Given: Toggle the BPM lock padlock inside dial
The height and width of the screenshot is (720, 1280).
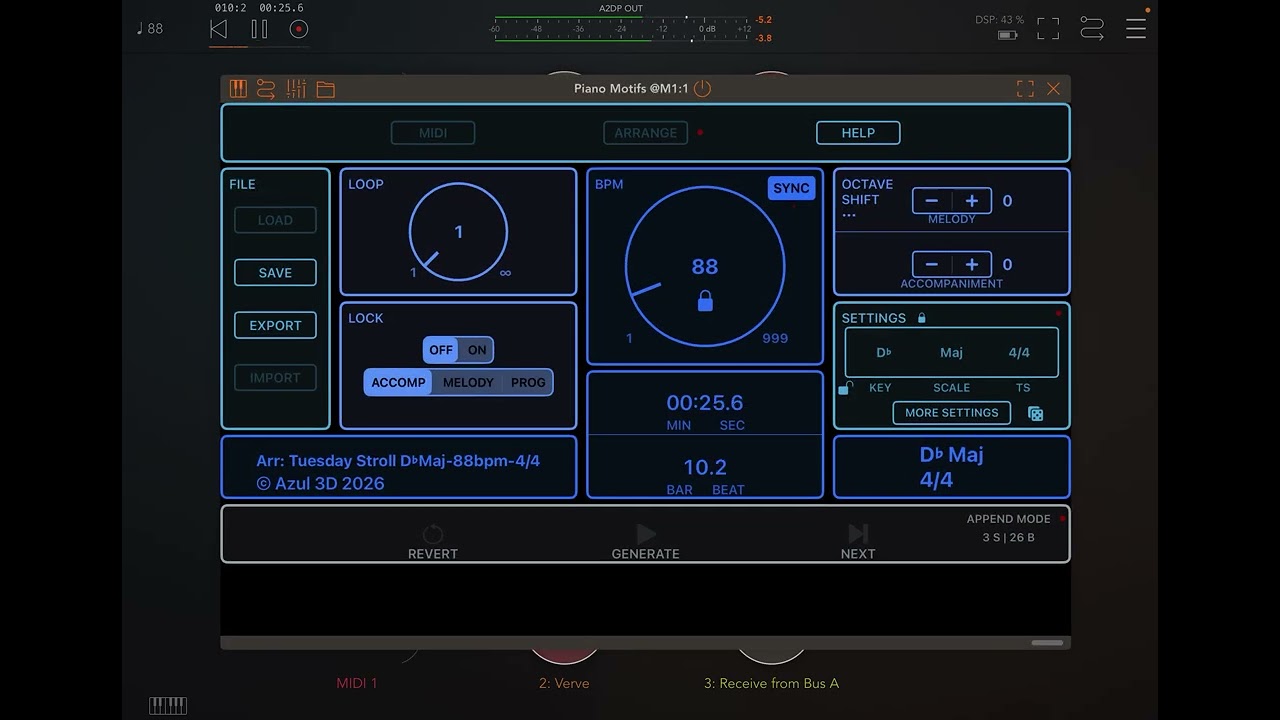Looking at the screenshot, I should [x=705, y=300].
